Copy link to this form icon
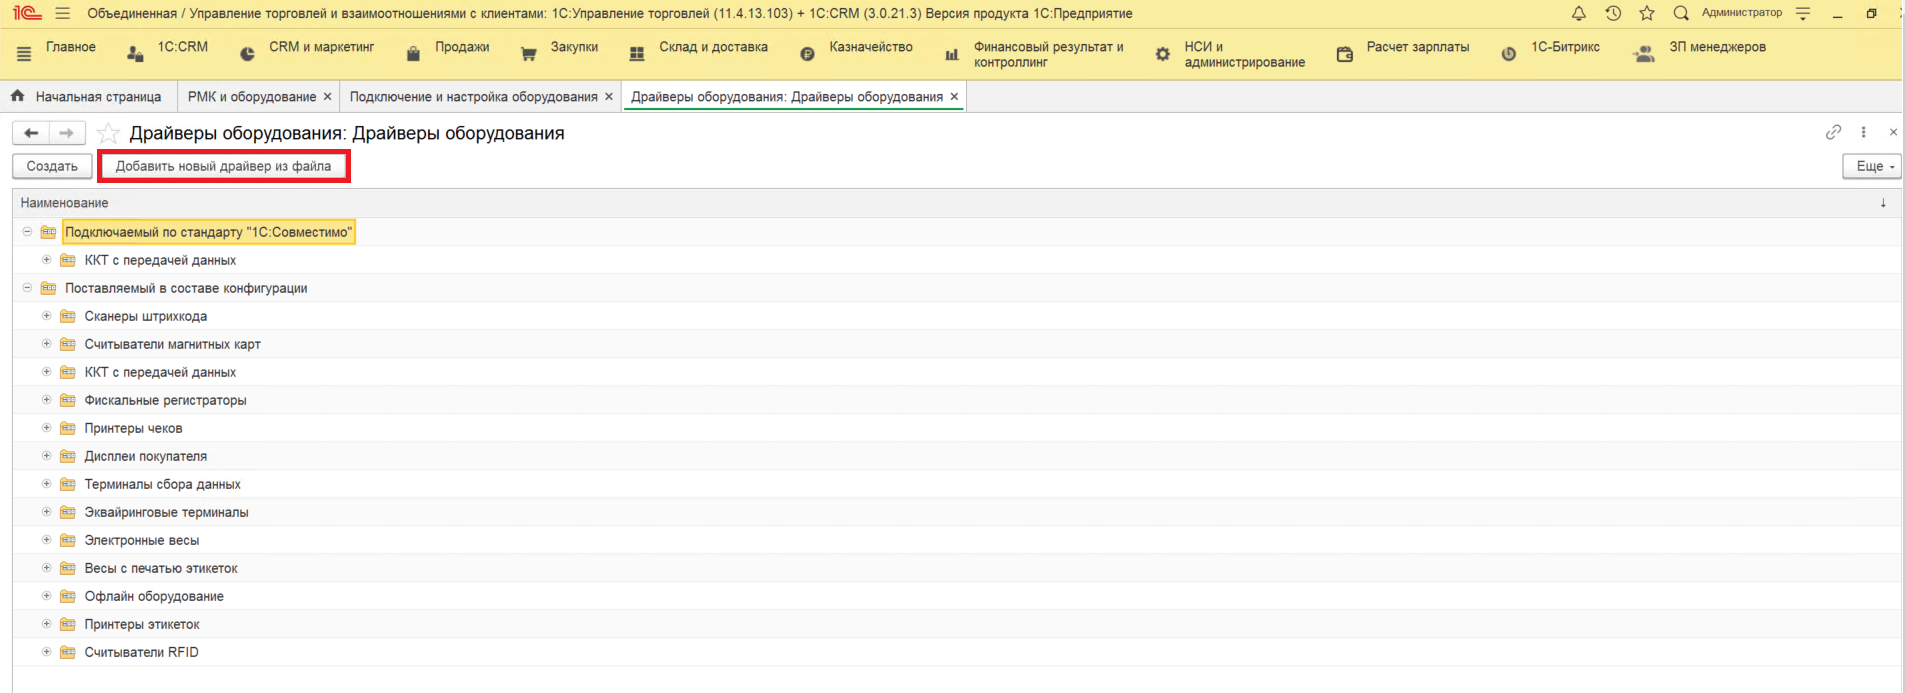Image resolution: width=1905 pixels, height=693 pixels. 1833,132
